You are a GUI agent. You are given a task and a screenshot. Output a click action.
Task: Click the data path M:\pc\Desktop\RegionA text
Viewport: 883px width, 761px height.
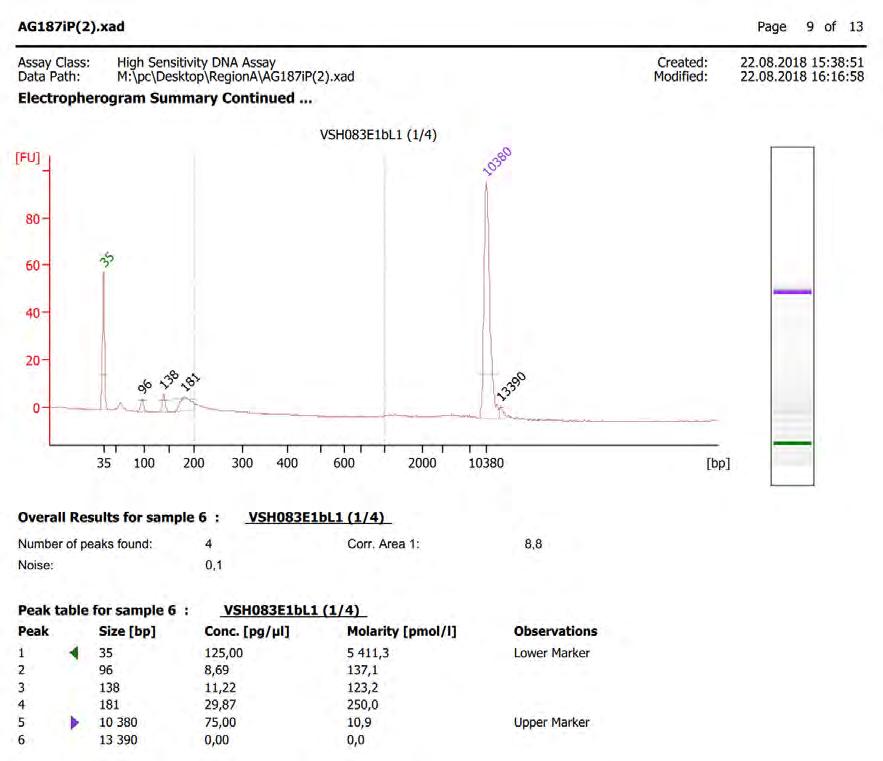pyautogui.click(x=236, y=77)
